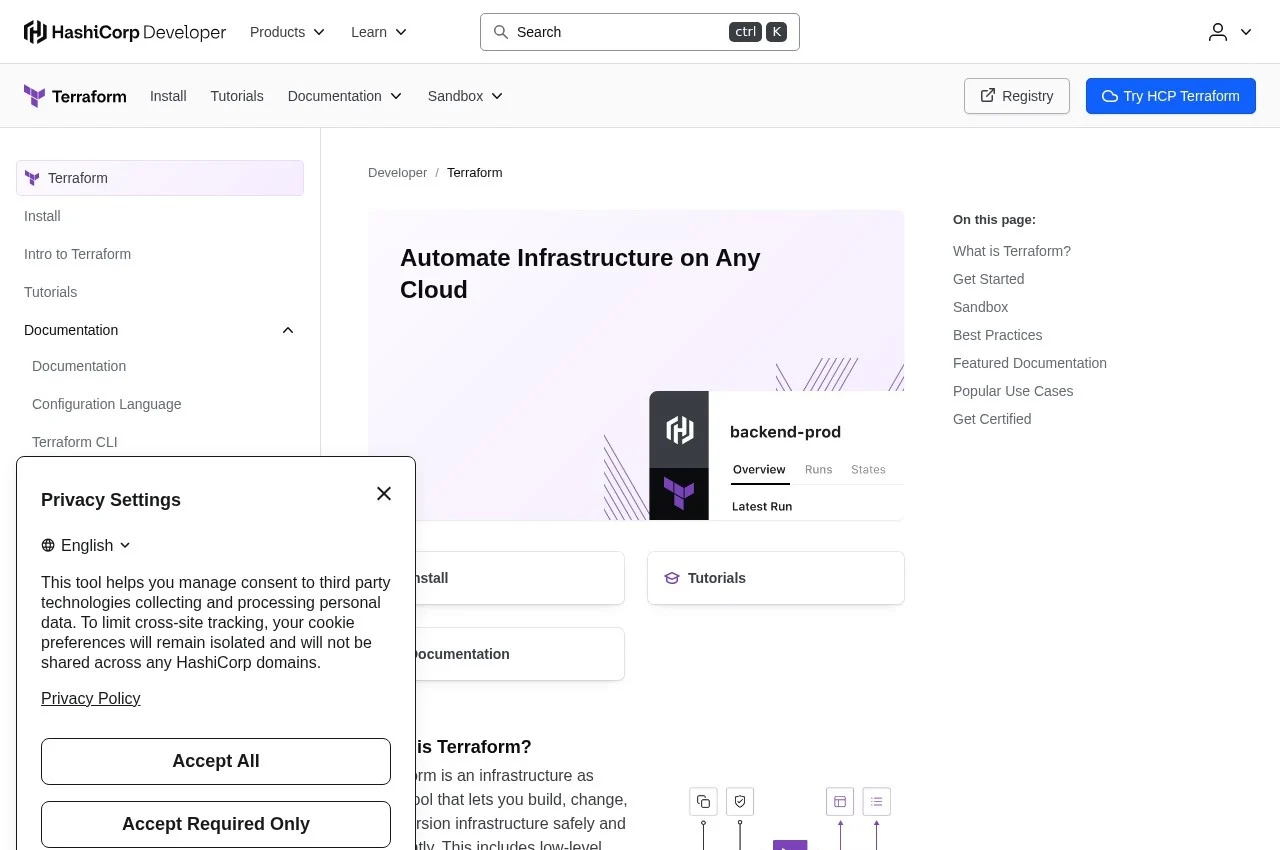Click Try HCP Terraform button
This screenshot has height=850, width=1280.
[x=1171, y=96]
